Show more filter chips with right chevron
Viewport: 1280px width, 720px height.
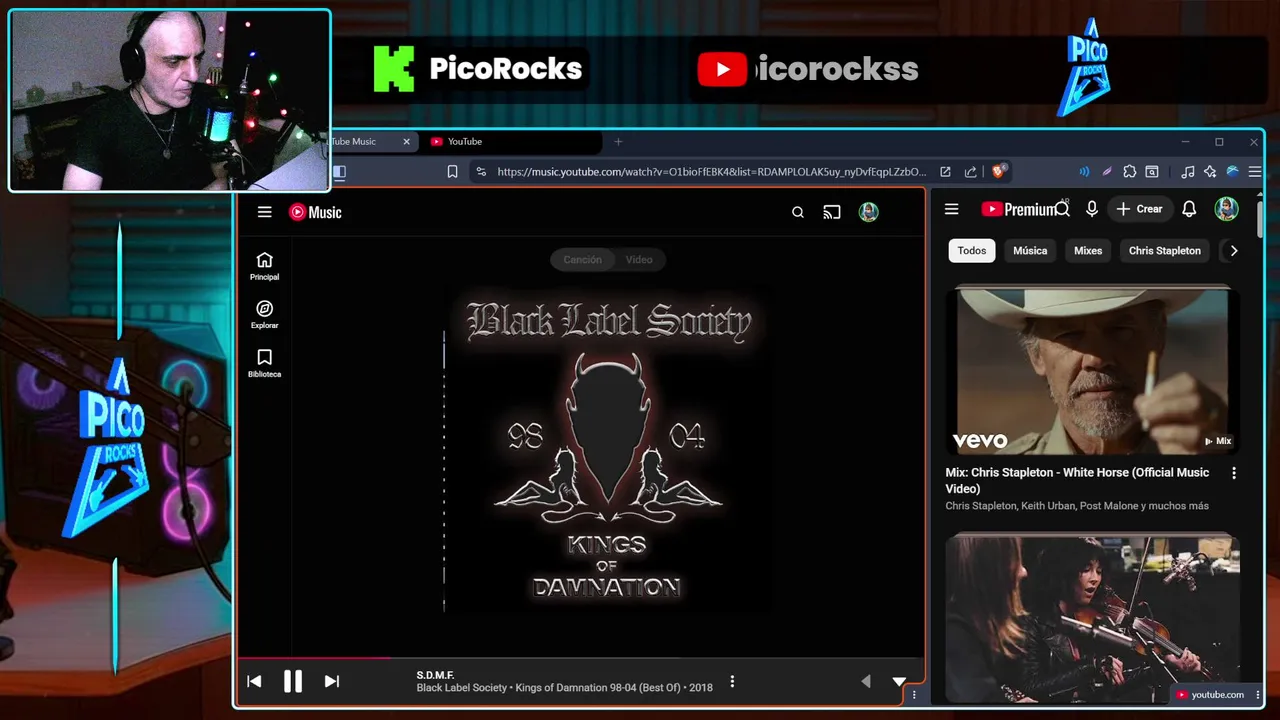(x=1233, y=251)
